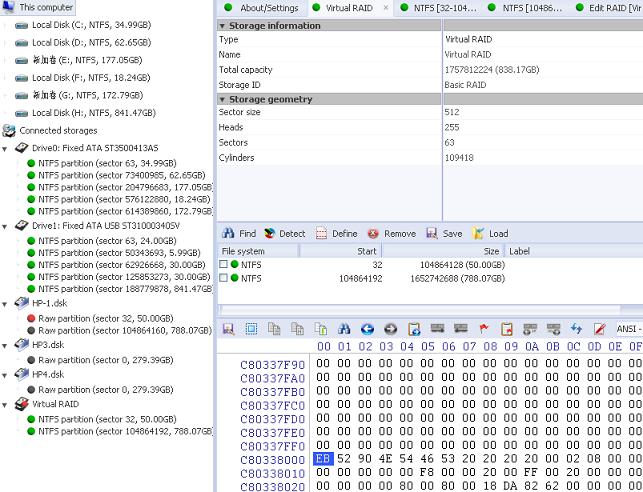Click the Cylinders value 109418
The width and height of the screenshot is (643, 492).
(x=459, y=158)
